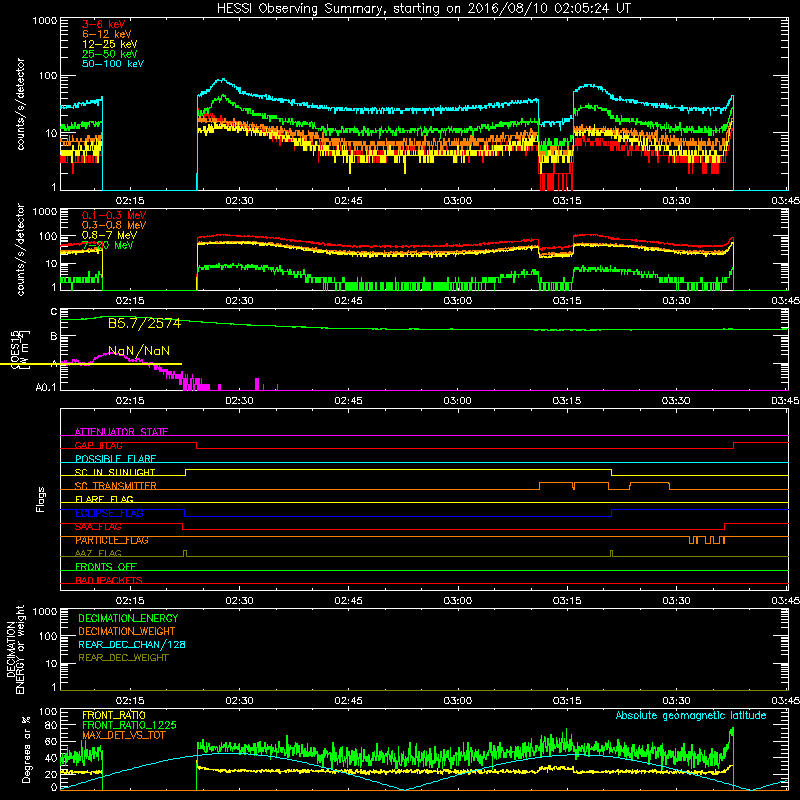This screenshot has height=800, width=800.
Task: Click the Flags y-axis title
Action: 40,499
